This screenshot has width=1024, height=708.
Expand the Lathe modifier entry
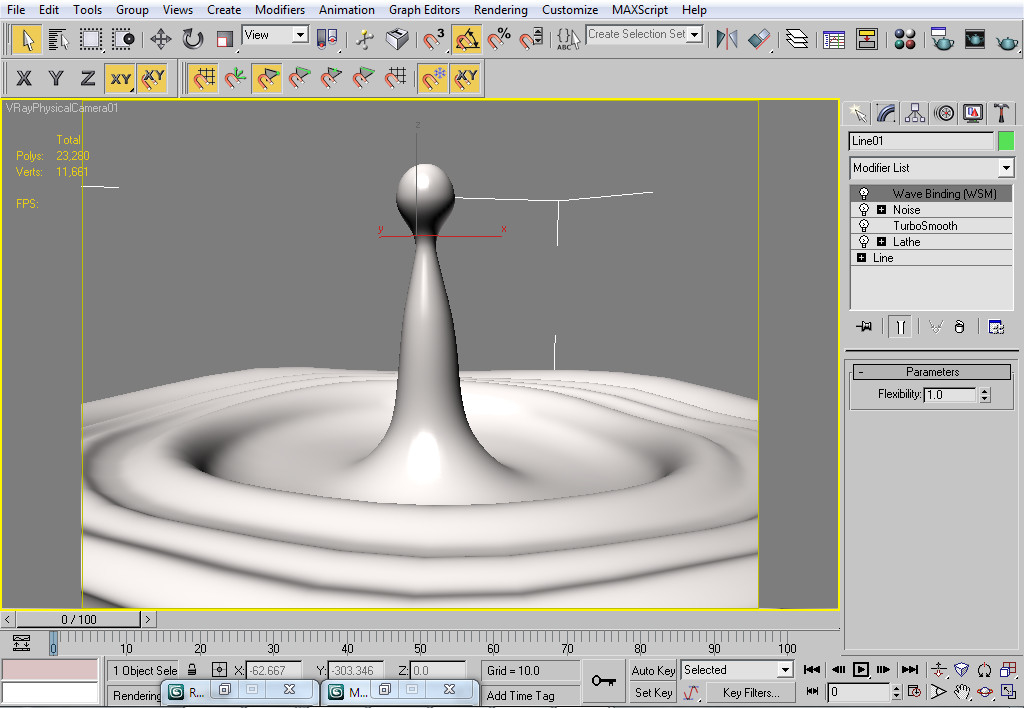pos(881,241)
